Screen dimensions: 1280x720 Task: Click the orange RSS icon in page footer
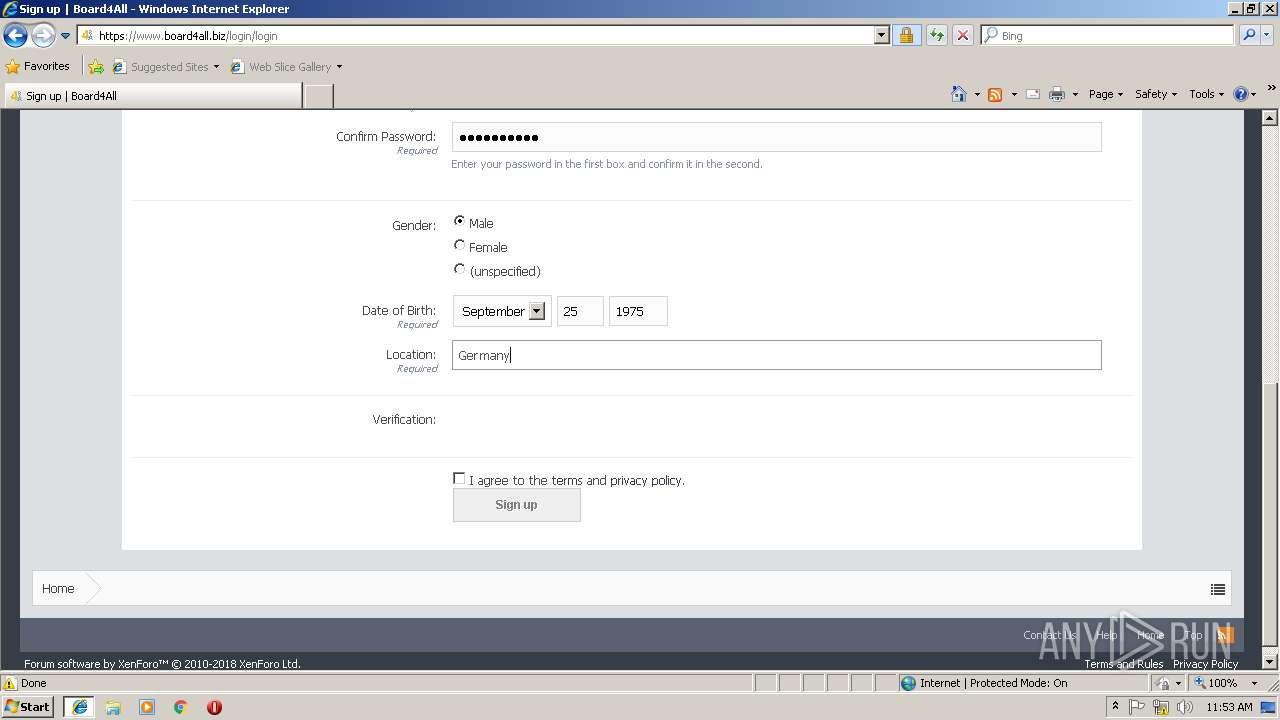(1225, 635)
